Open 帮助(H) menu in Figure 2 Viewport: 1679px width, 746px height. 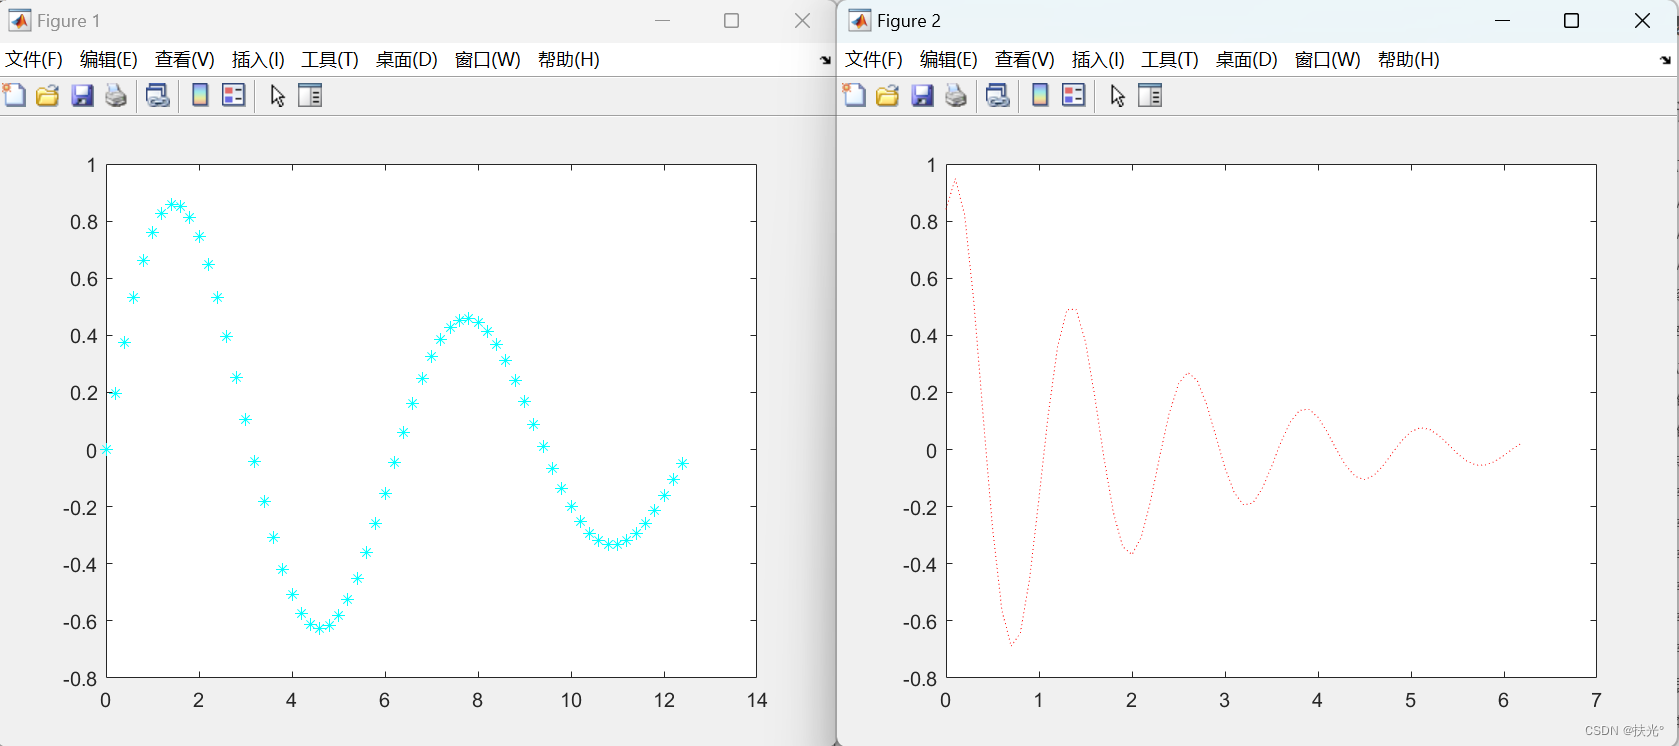(1409, 59)
